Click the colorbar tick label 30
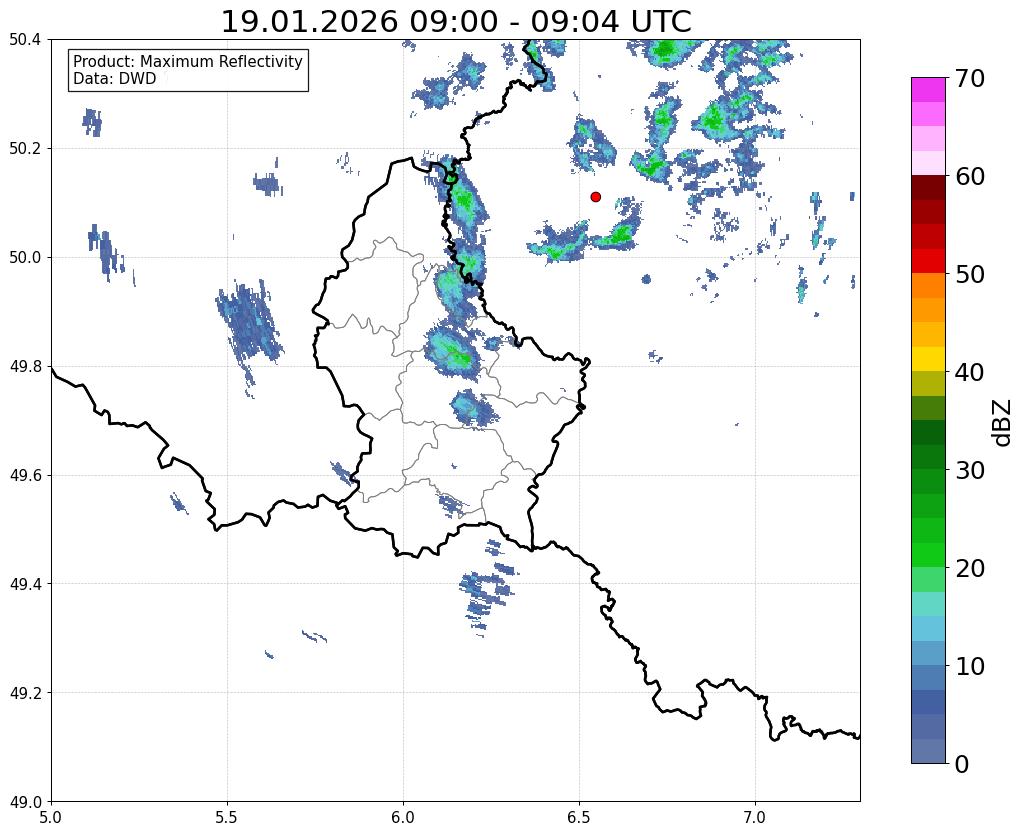Image resolution: width=1023 pixels, height=834 pixels. (969, 470)
